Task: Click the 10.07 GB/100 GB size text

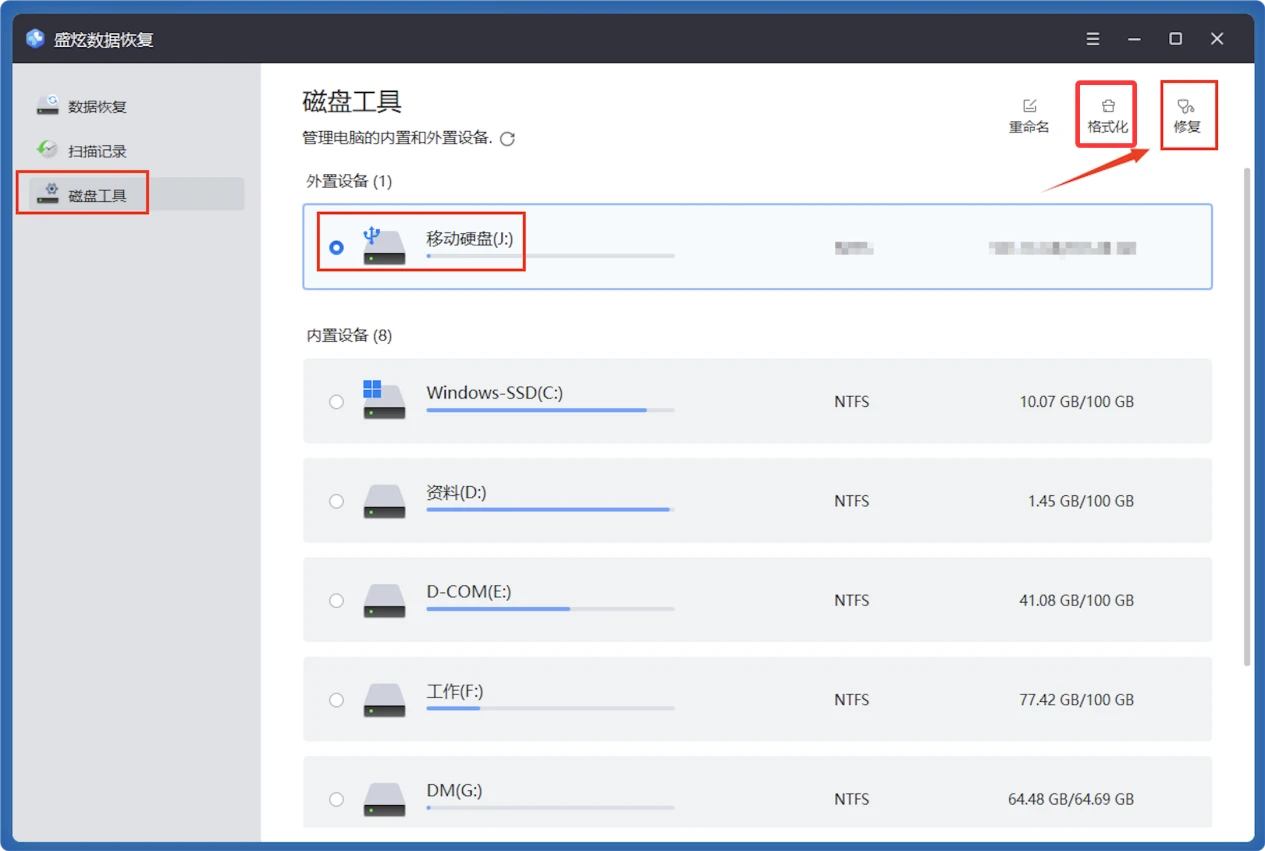Action: click(x=1076, y=402)
